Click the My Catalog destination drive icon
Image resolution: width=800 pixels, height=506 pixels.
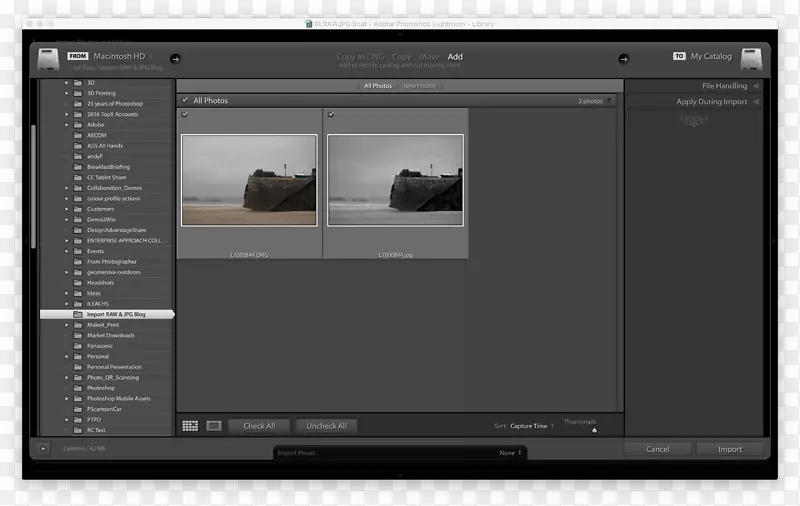point(751,59)
